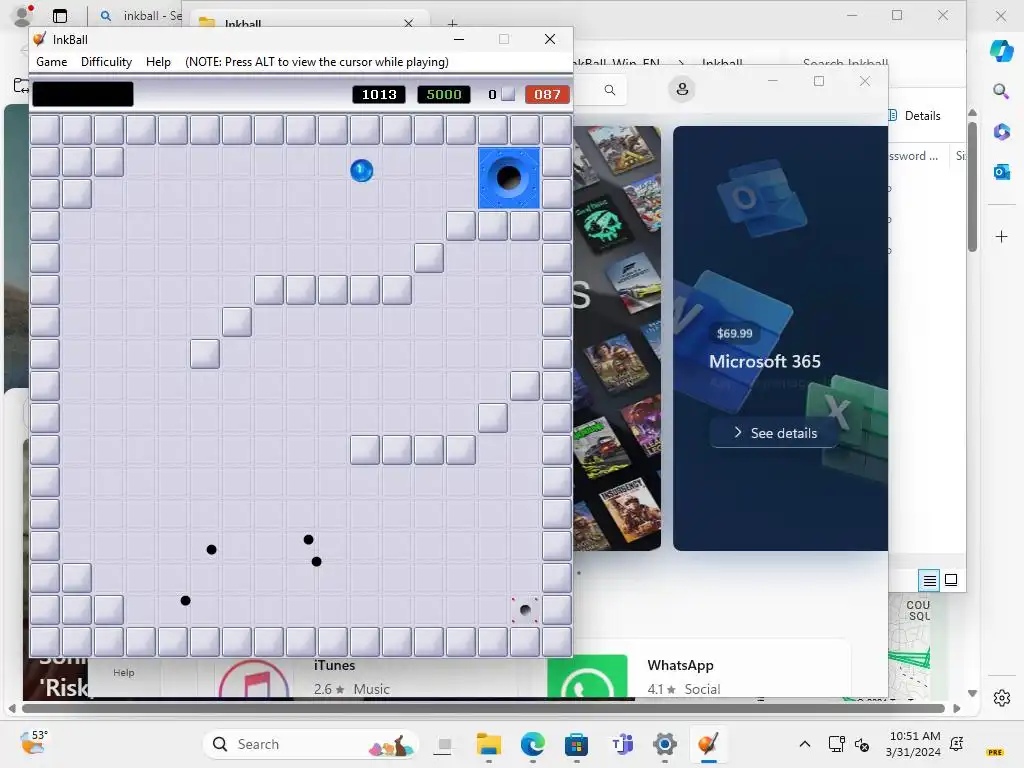Open Outlook in the Edge sidebar
1024x768 pixels.
coord(1001,172)
